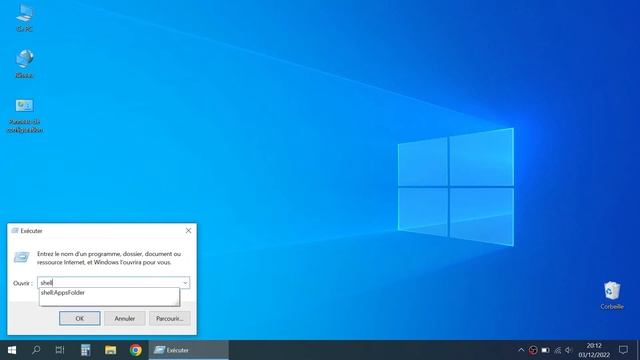Expand the Ouvrir combo box dropdown arrow
640x360 pixels.
click(185, 283)
